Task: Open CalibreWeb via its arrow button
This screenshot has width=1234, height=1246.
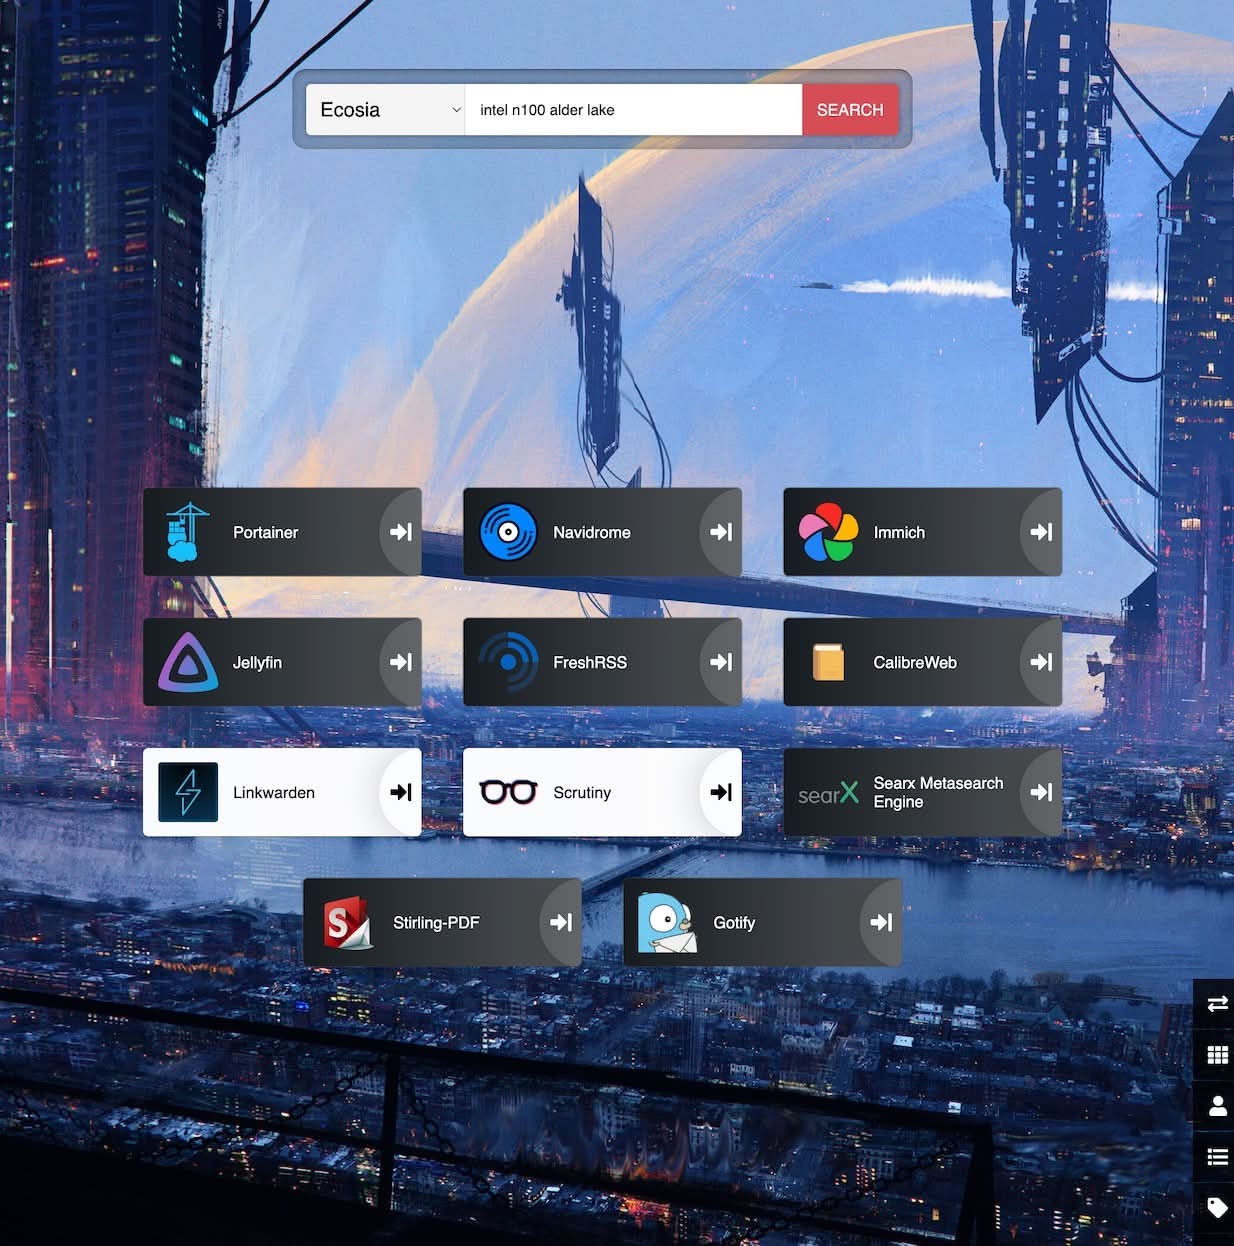Action: (1041, 662)
